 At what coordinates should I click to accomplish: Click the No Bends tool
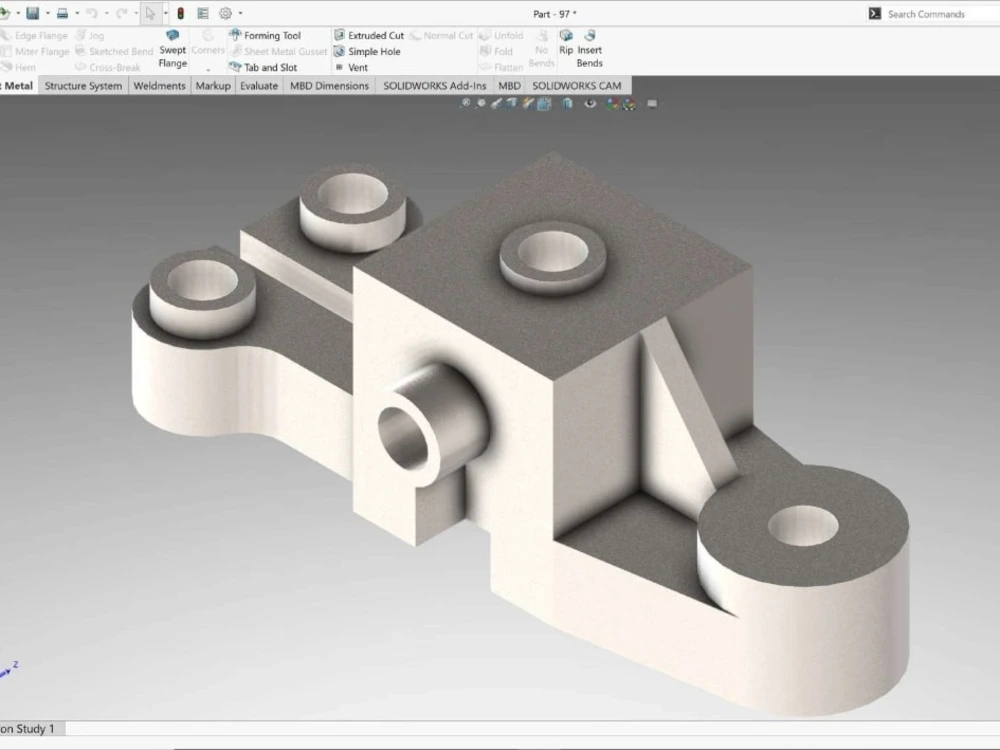541,48
